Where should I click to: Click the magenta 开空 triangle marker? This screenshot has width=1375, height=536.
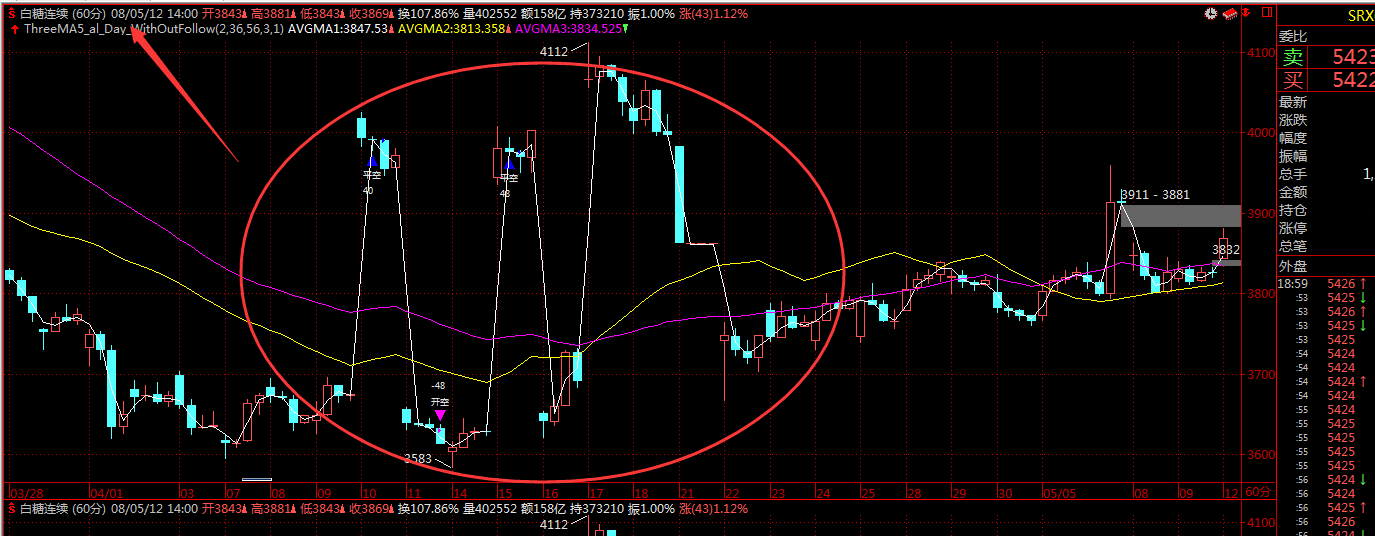440,415
